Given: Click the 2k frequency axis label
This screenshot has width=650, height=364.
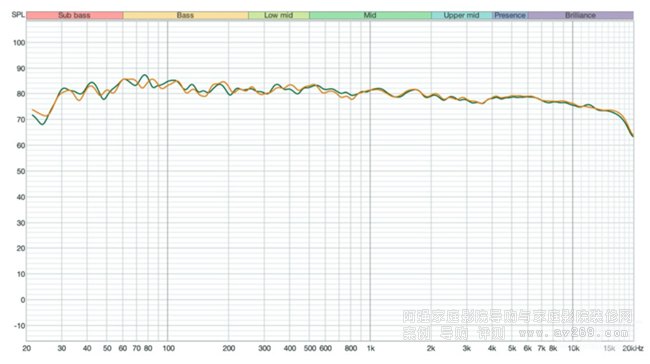Looking at the screenshot, I should [431, 348].
